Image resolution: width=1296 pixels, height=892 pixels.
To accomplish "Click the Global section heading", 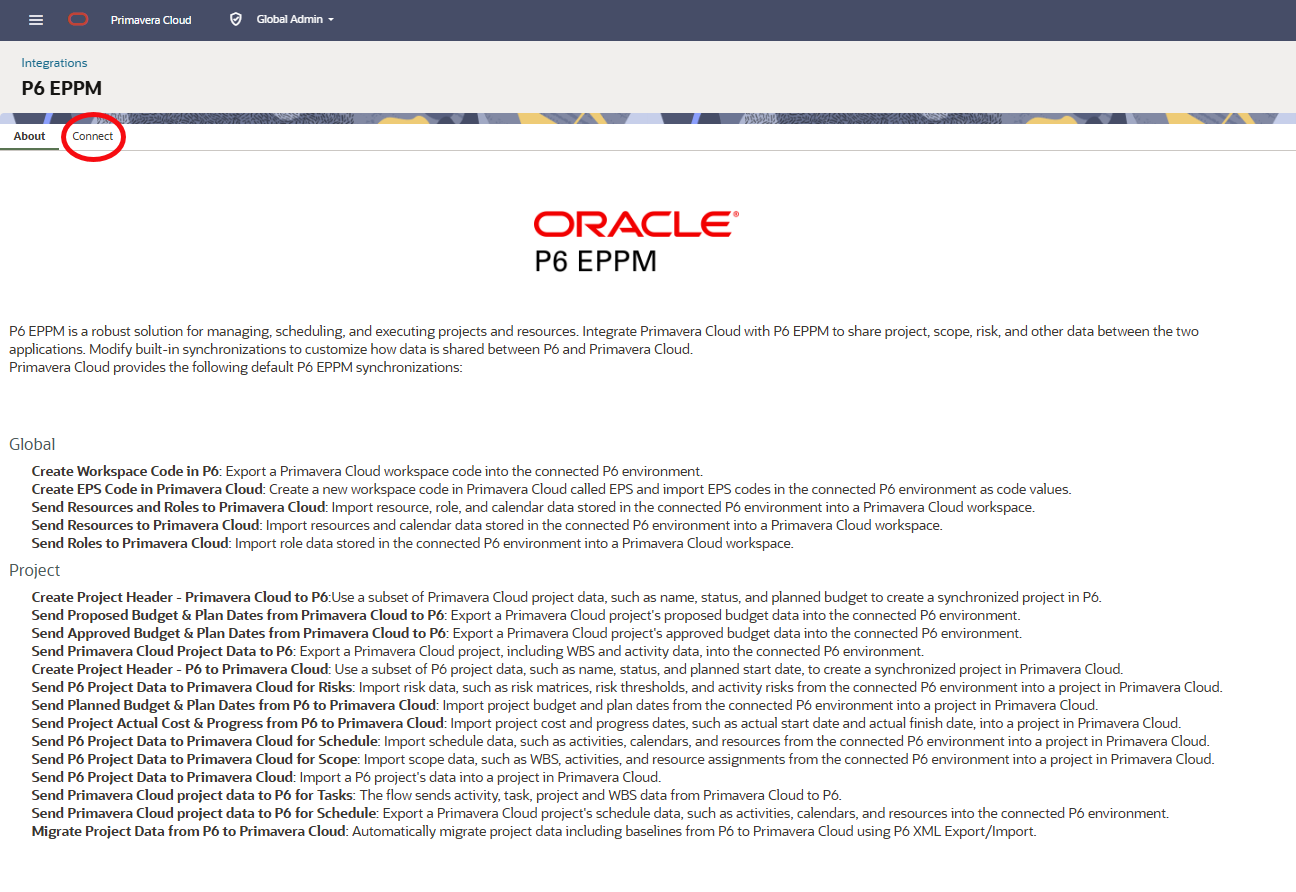I will (x=32, y=444).
